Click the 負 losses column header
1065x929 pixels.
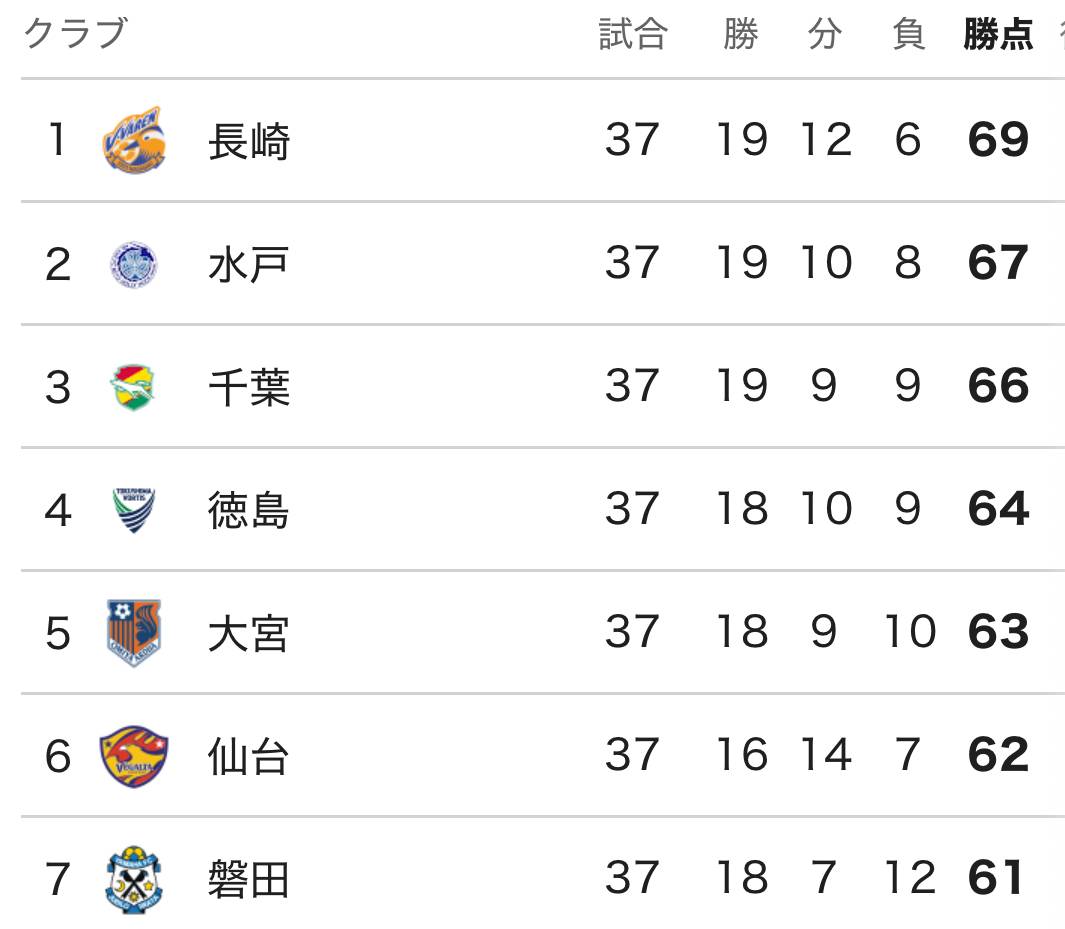pos(909,35)
